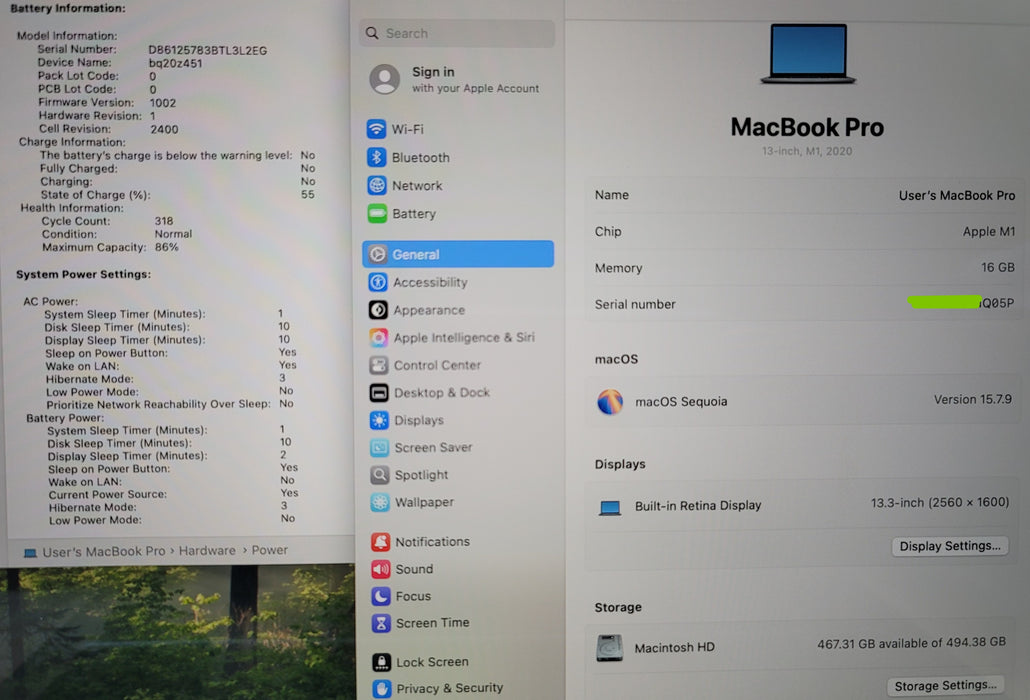
Task: Click the Display Settings… button
Action: pyautogui.click(x=950, y=546)
